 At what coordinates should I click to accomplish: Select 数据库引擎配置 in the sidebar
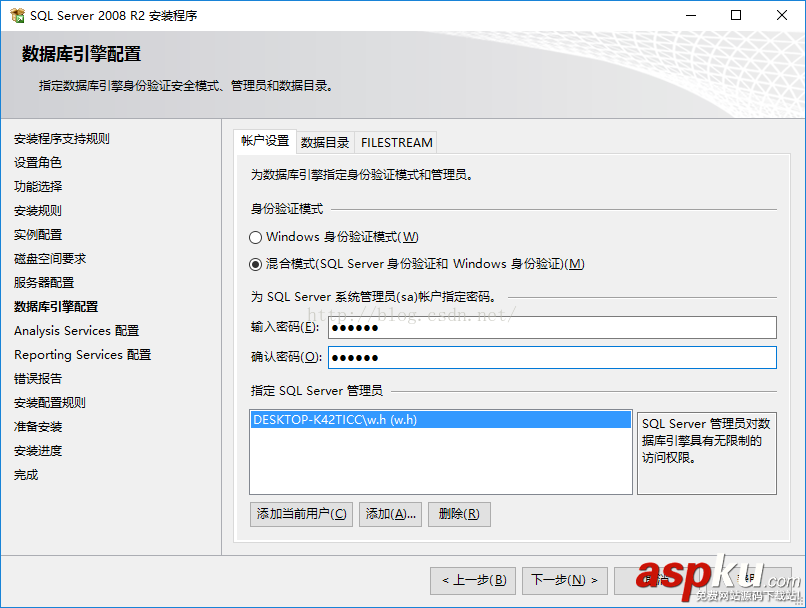coord(57,306)
